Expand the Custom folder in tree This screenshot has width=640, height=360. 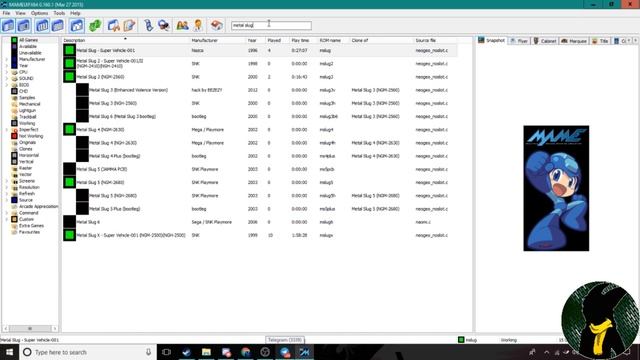click(x=6, y=219)
